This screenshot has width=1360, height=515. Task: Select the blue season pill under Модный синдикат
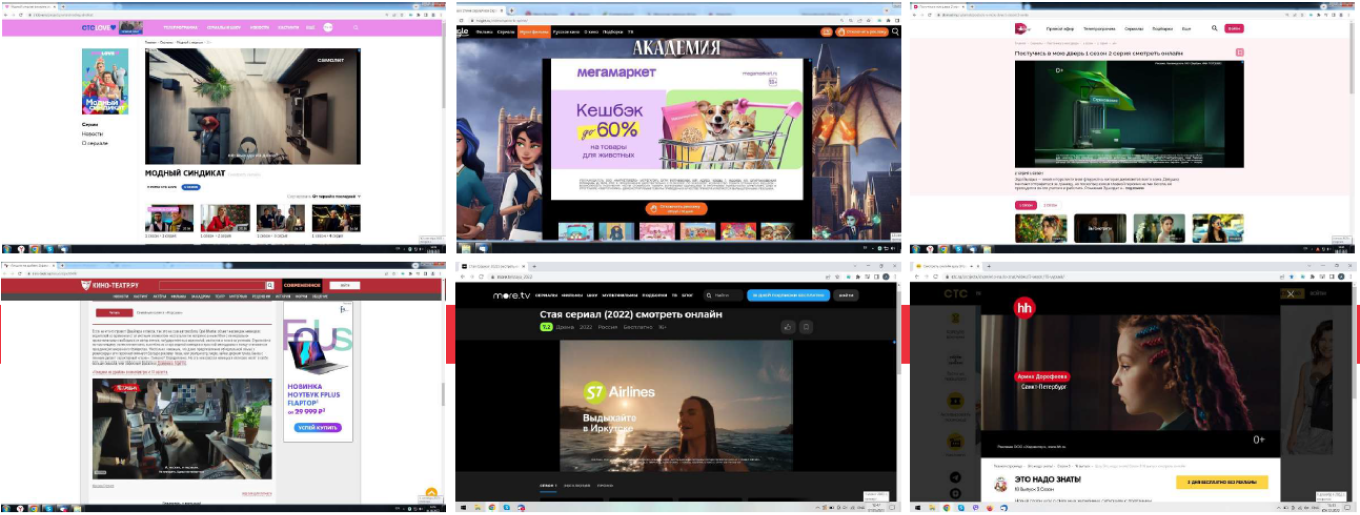pos(191,186)
